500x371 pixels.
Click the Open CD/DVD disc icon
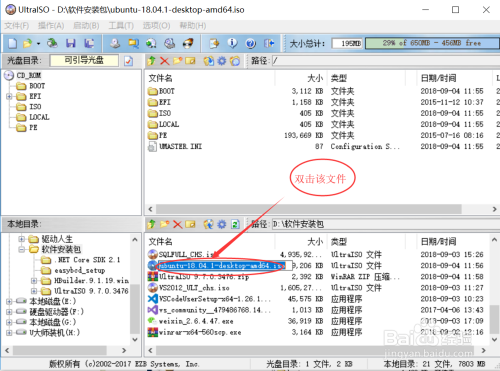(x=52, y=43)
